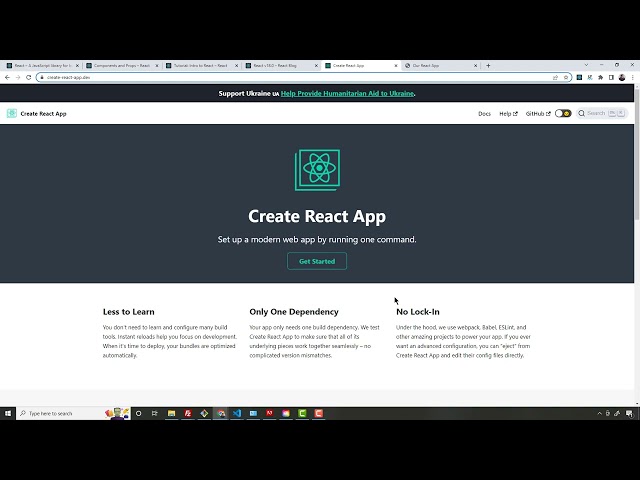The image size is (640, 480).
Task: Open the Help navbar link
Action: 508,113
